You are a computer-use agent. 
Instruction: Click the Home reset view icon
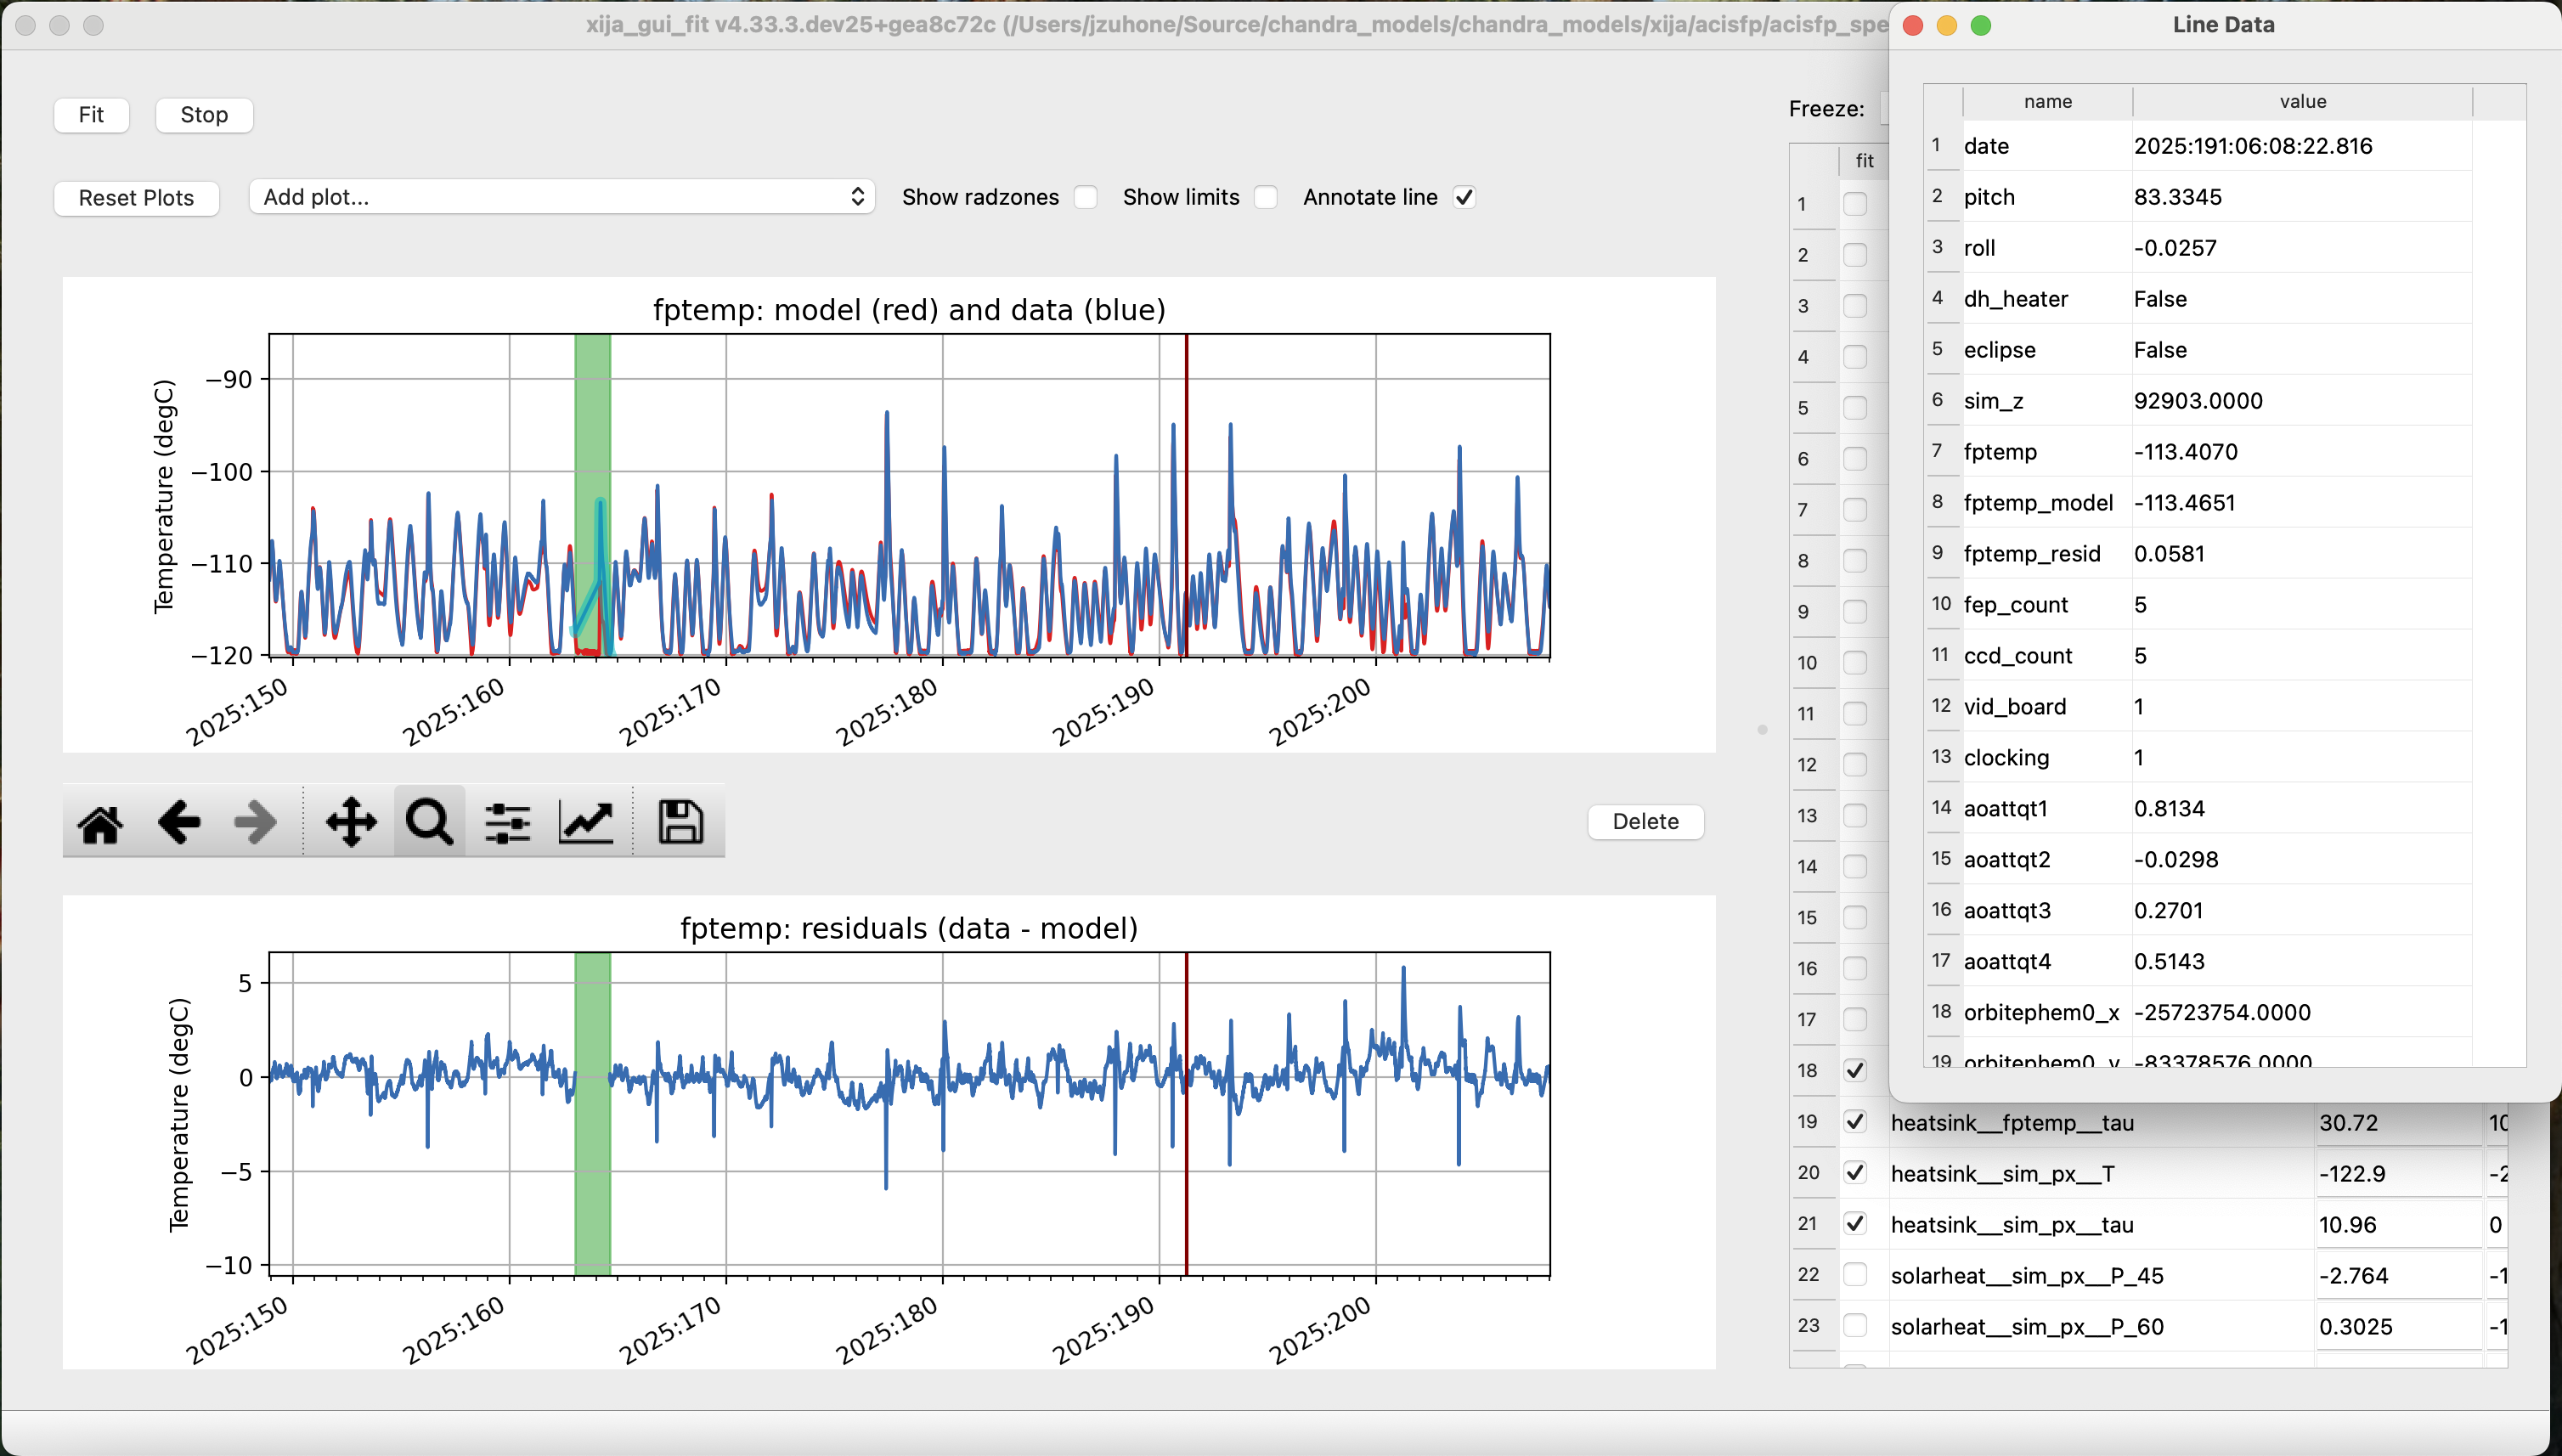(100, 824)
